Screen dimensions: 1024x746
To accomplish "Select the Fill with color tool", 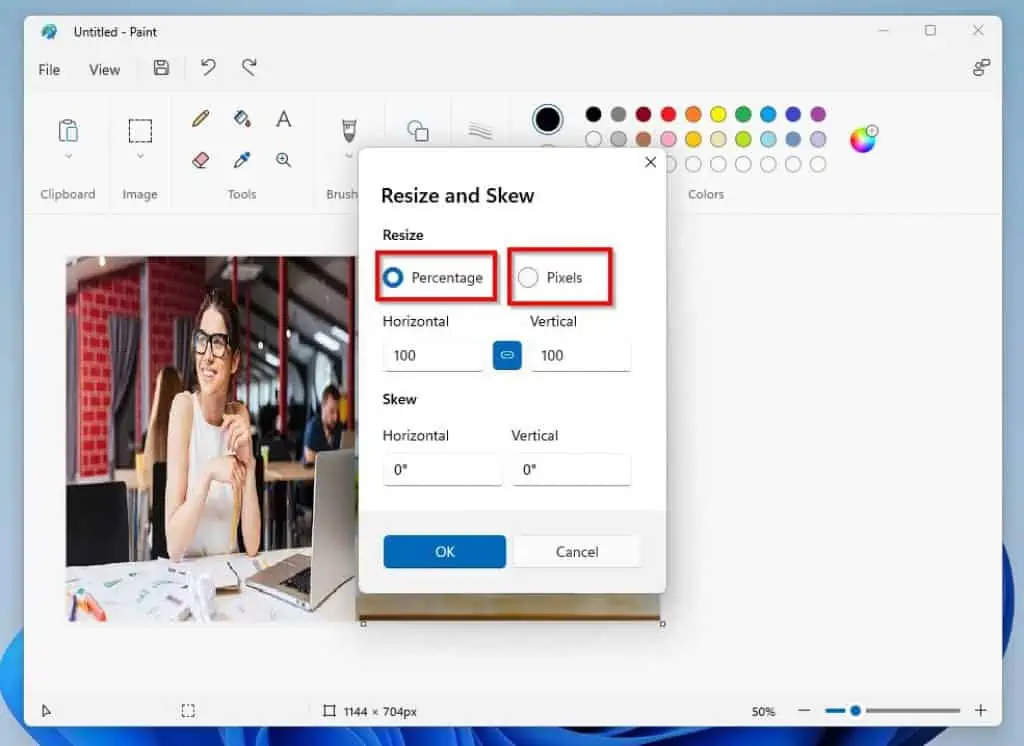I will click(x=242, y=118).
